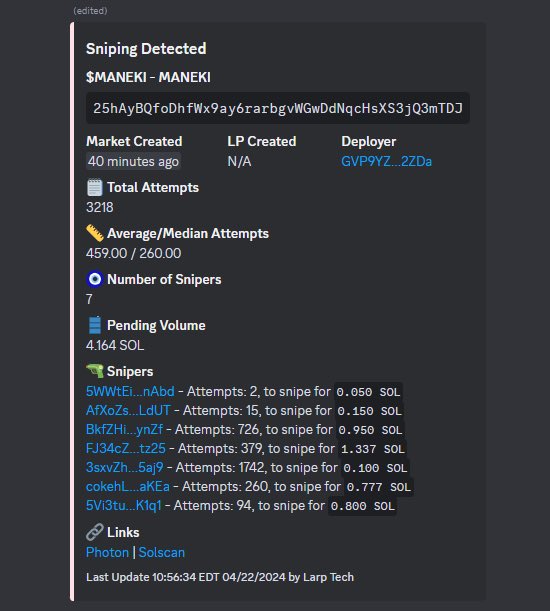Click the battery icon beside Pending Volume
Image resolution: width=550 pixels, height=611 pixels.
pyautogui.click(x=94, y=325)
